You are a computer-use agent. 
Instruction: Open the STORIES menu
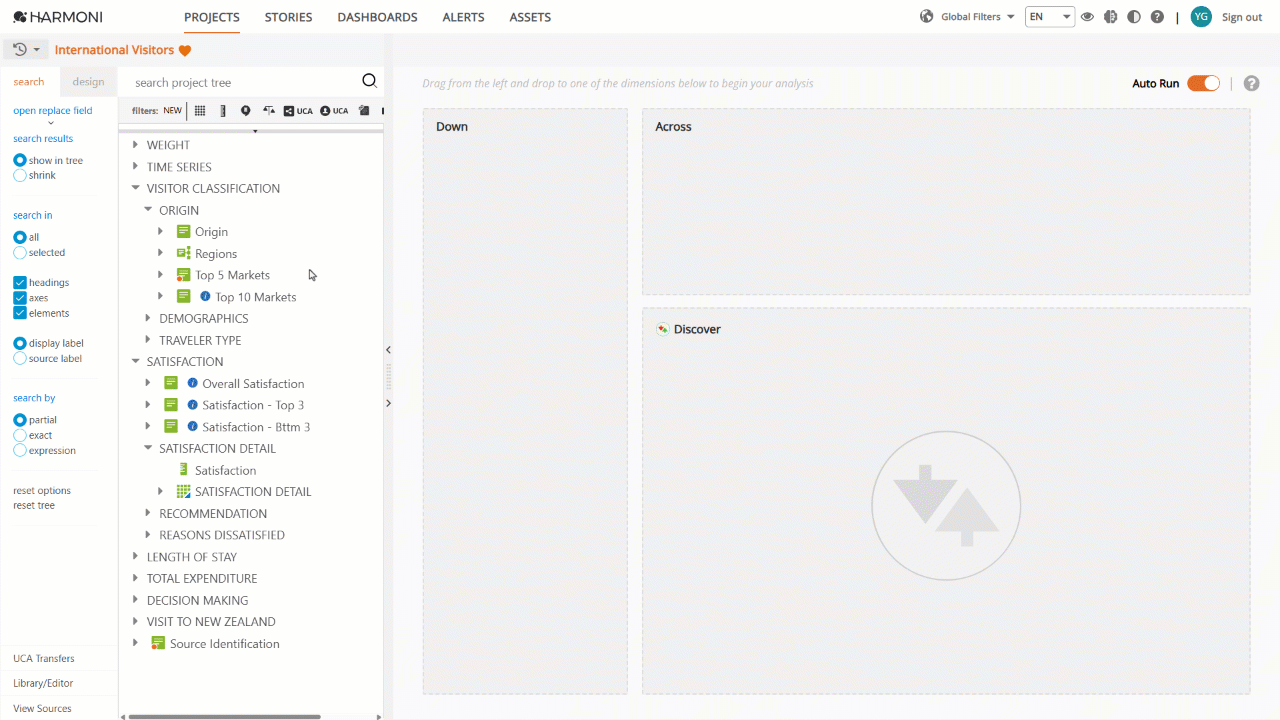pyautogui.click(x=288, y=17)
